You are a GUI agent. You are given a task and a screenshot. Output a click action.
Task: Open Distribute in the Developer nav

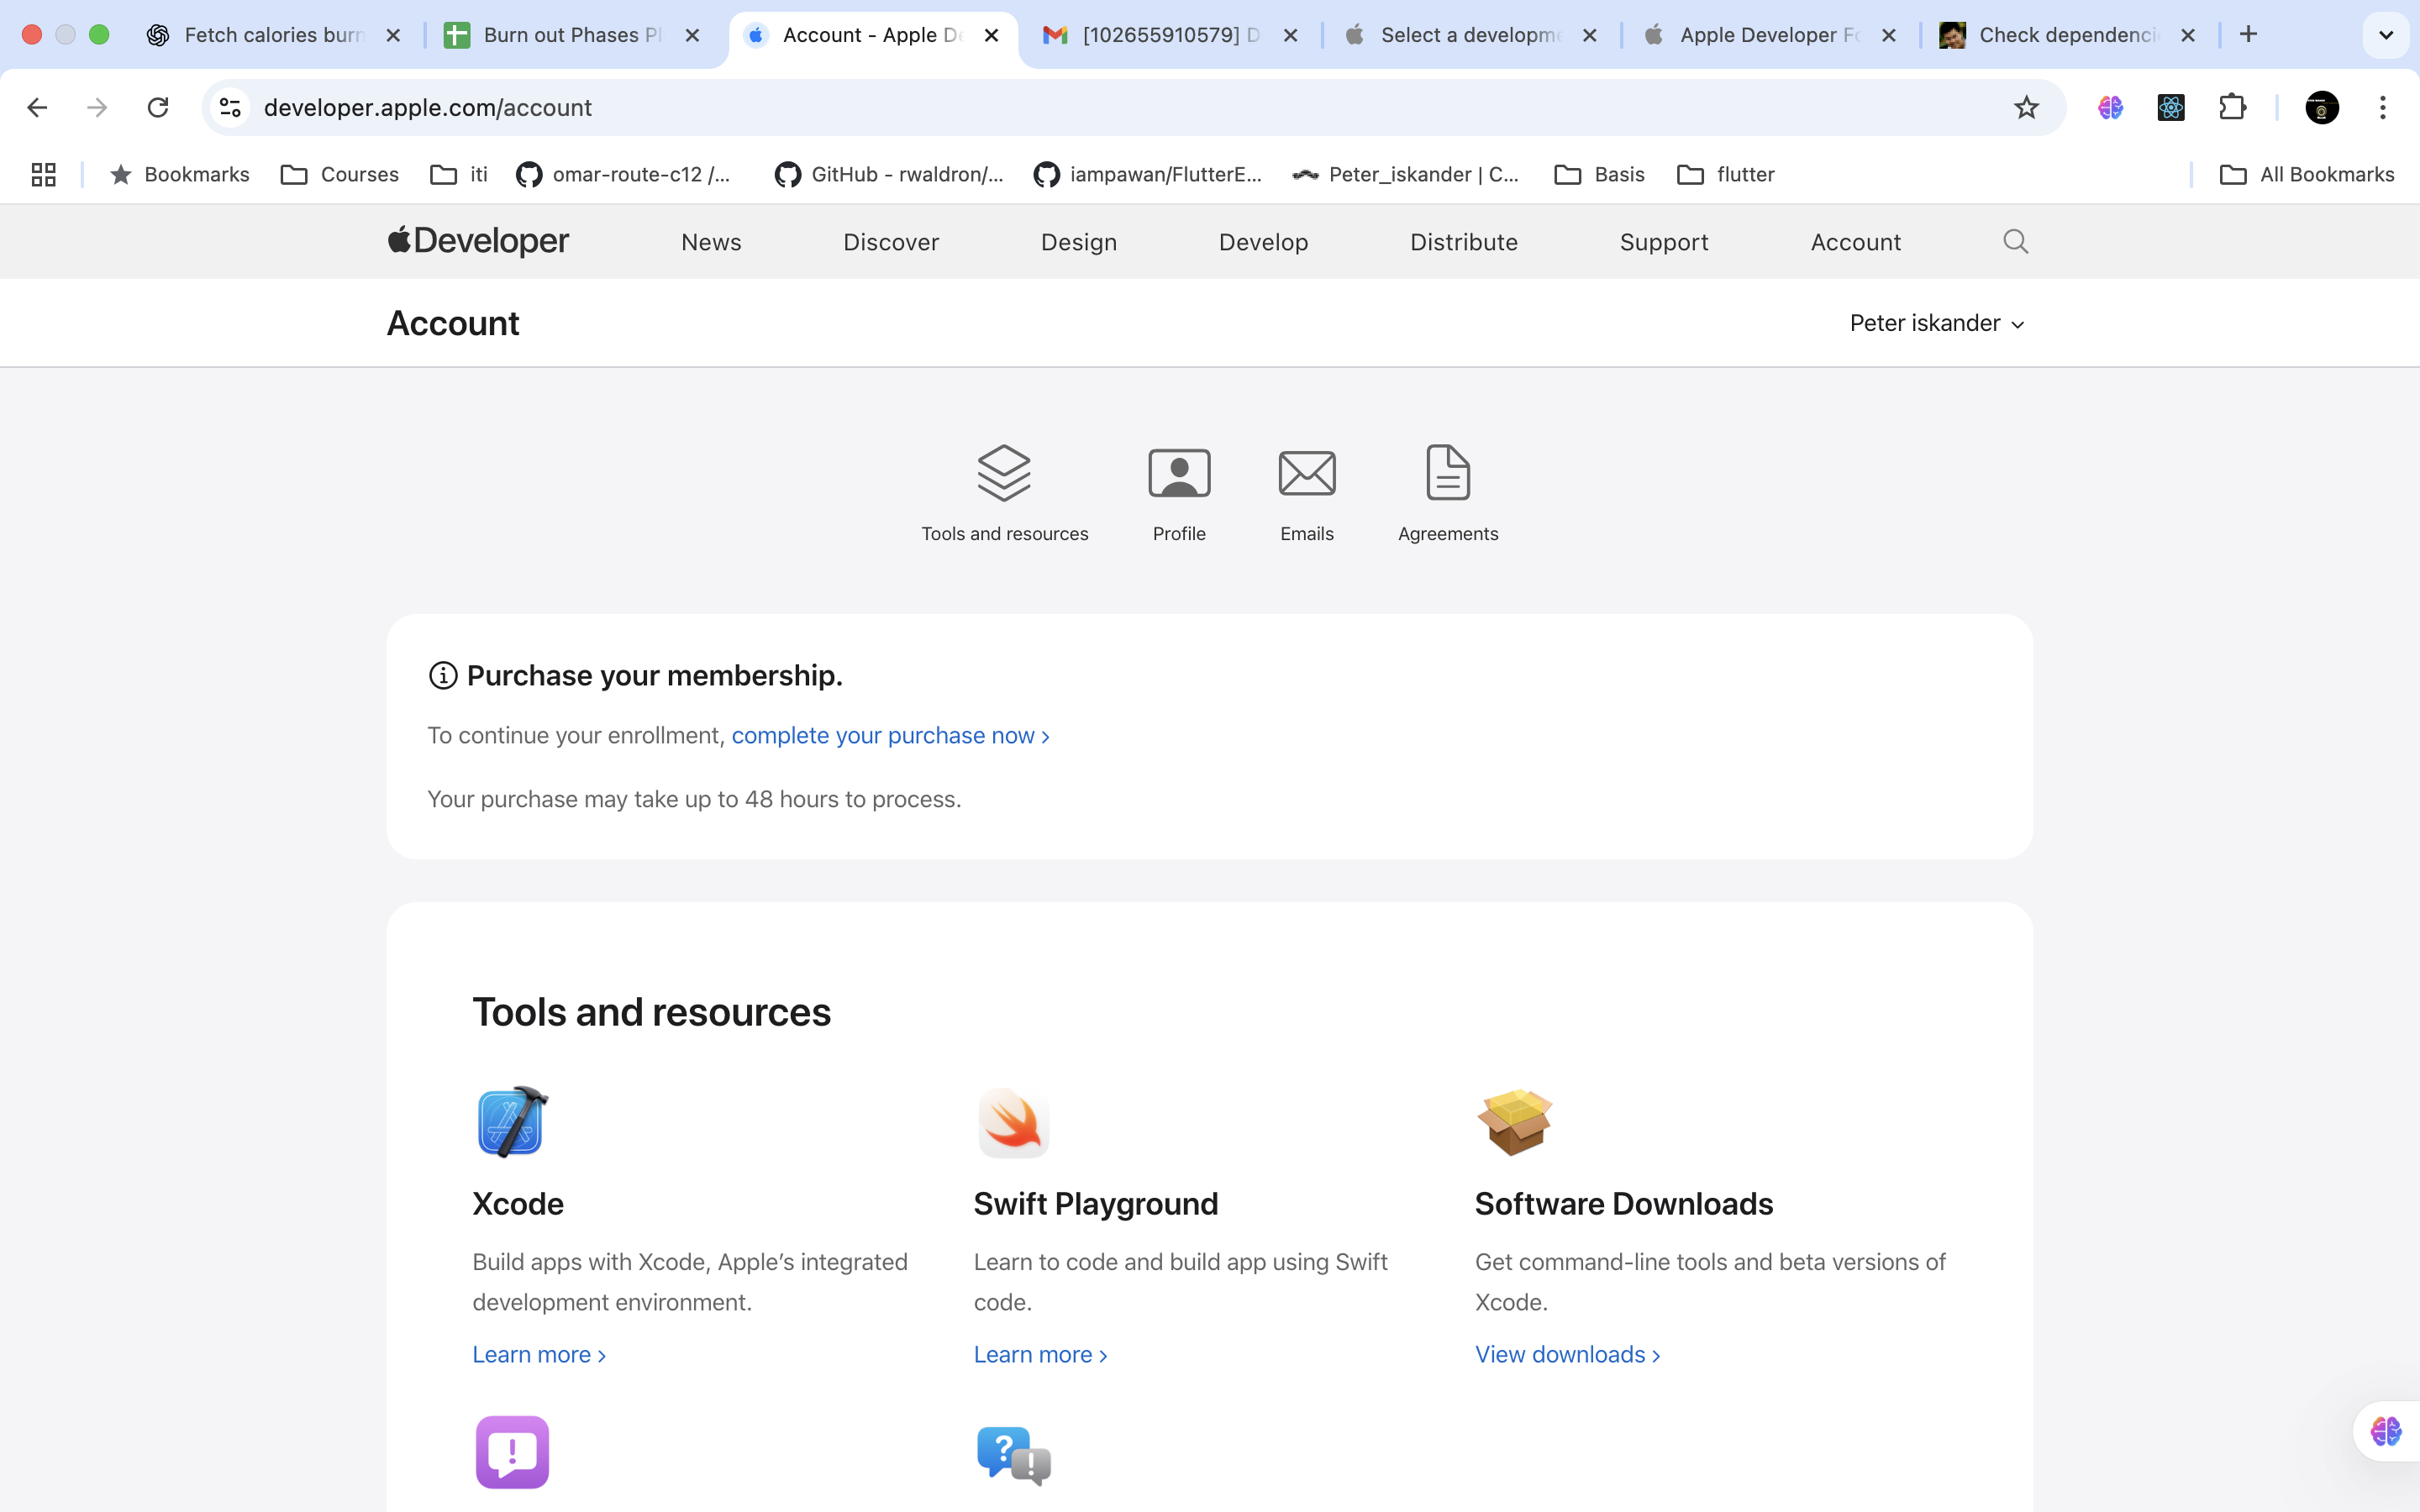pos(1463,242)
